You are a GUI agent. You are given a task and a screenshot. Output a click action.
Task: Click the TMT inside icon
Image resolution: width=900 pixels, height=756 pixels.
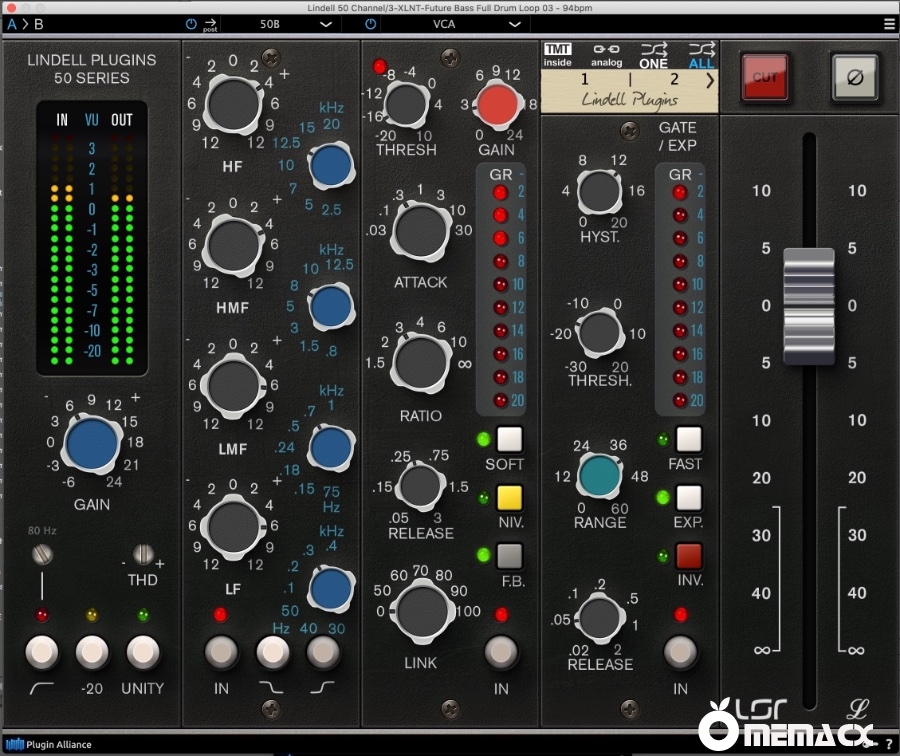[558, 54]
